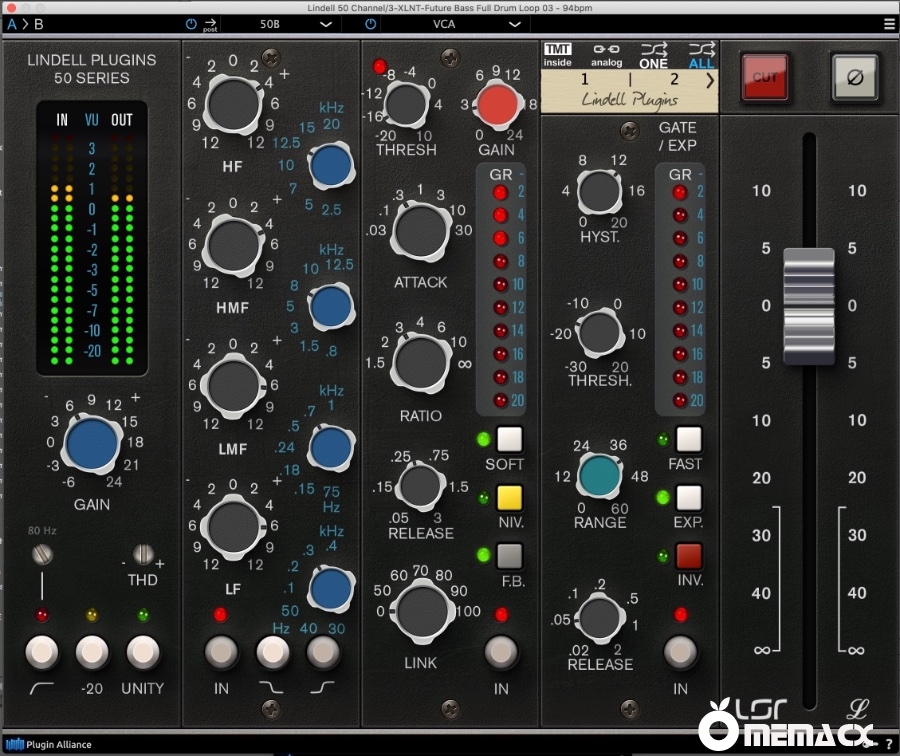Image resolution: width=900 pixels, height=756 pixels.
Task: Open the hamburger menu at top right
Action: pyautogui.click(x=889, y=23)
